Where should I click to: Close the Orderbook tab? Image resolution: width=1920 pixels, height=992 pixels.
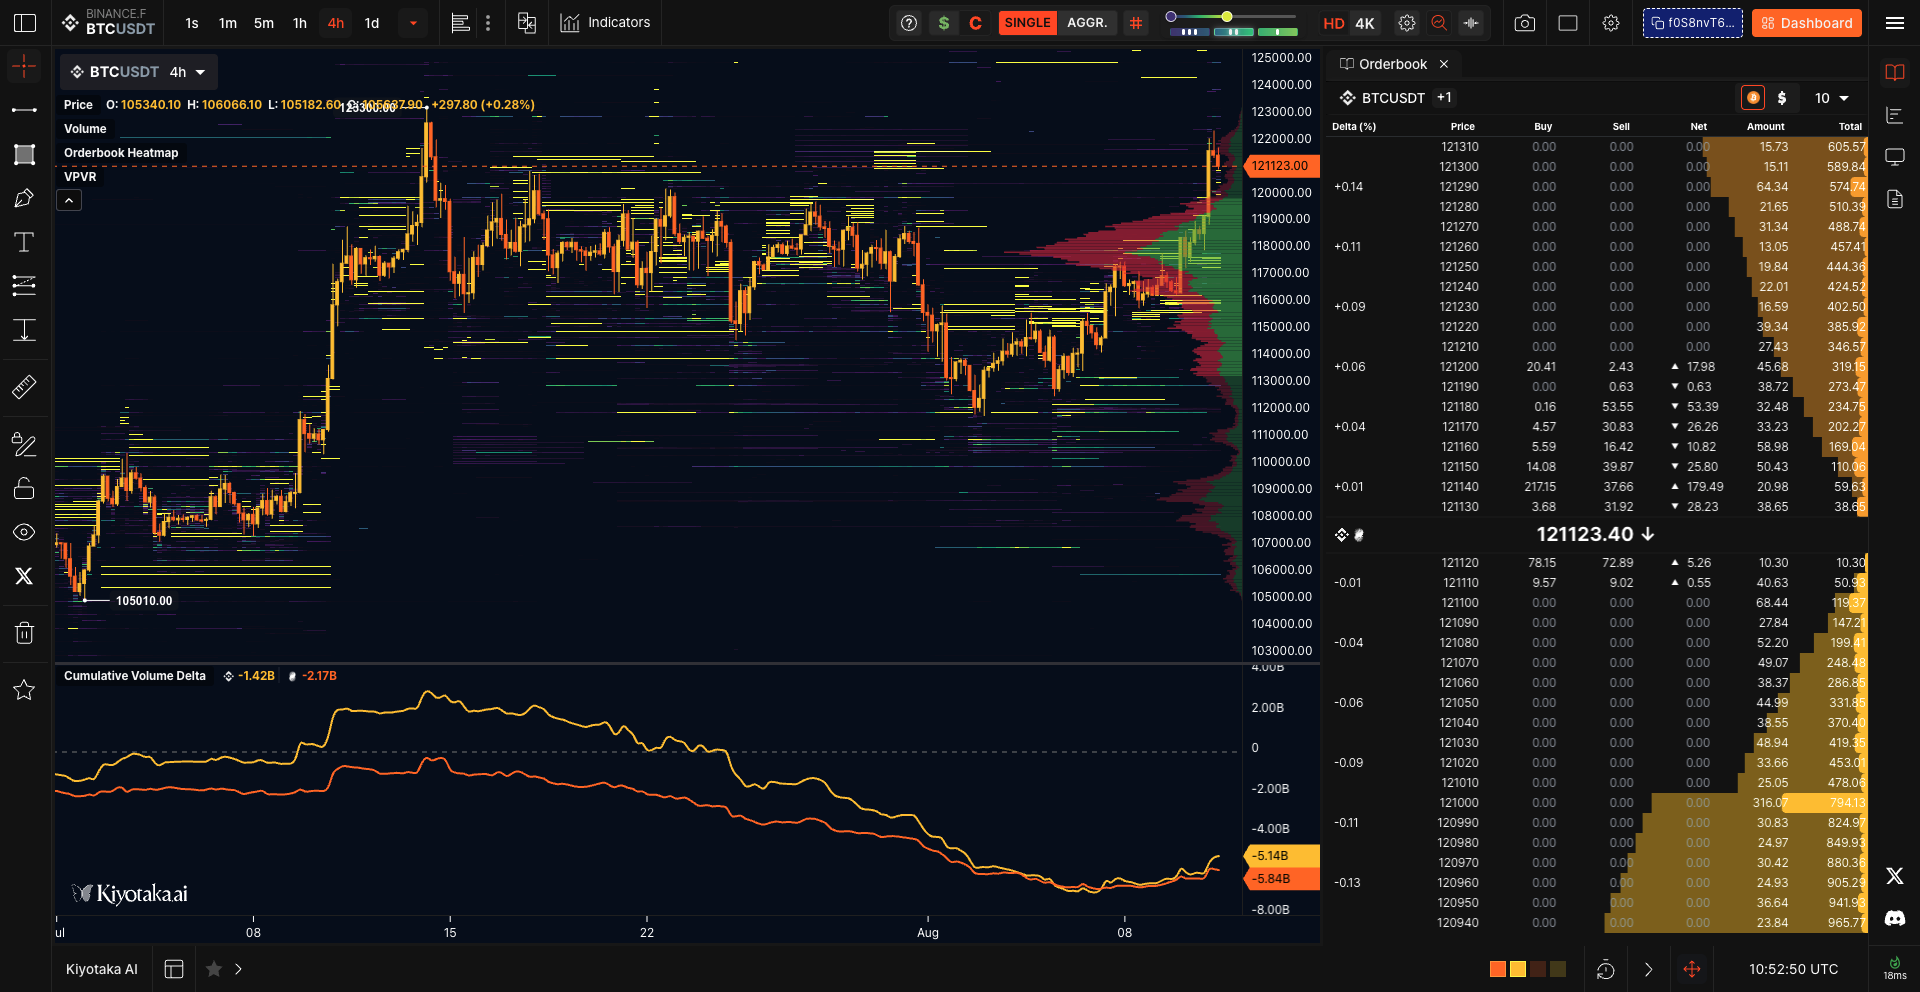(x=1443, y=64)
